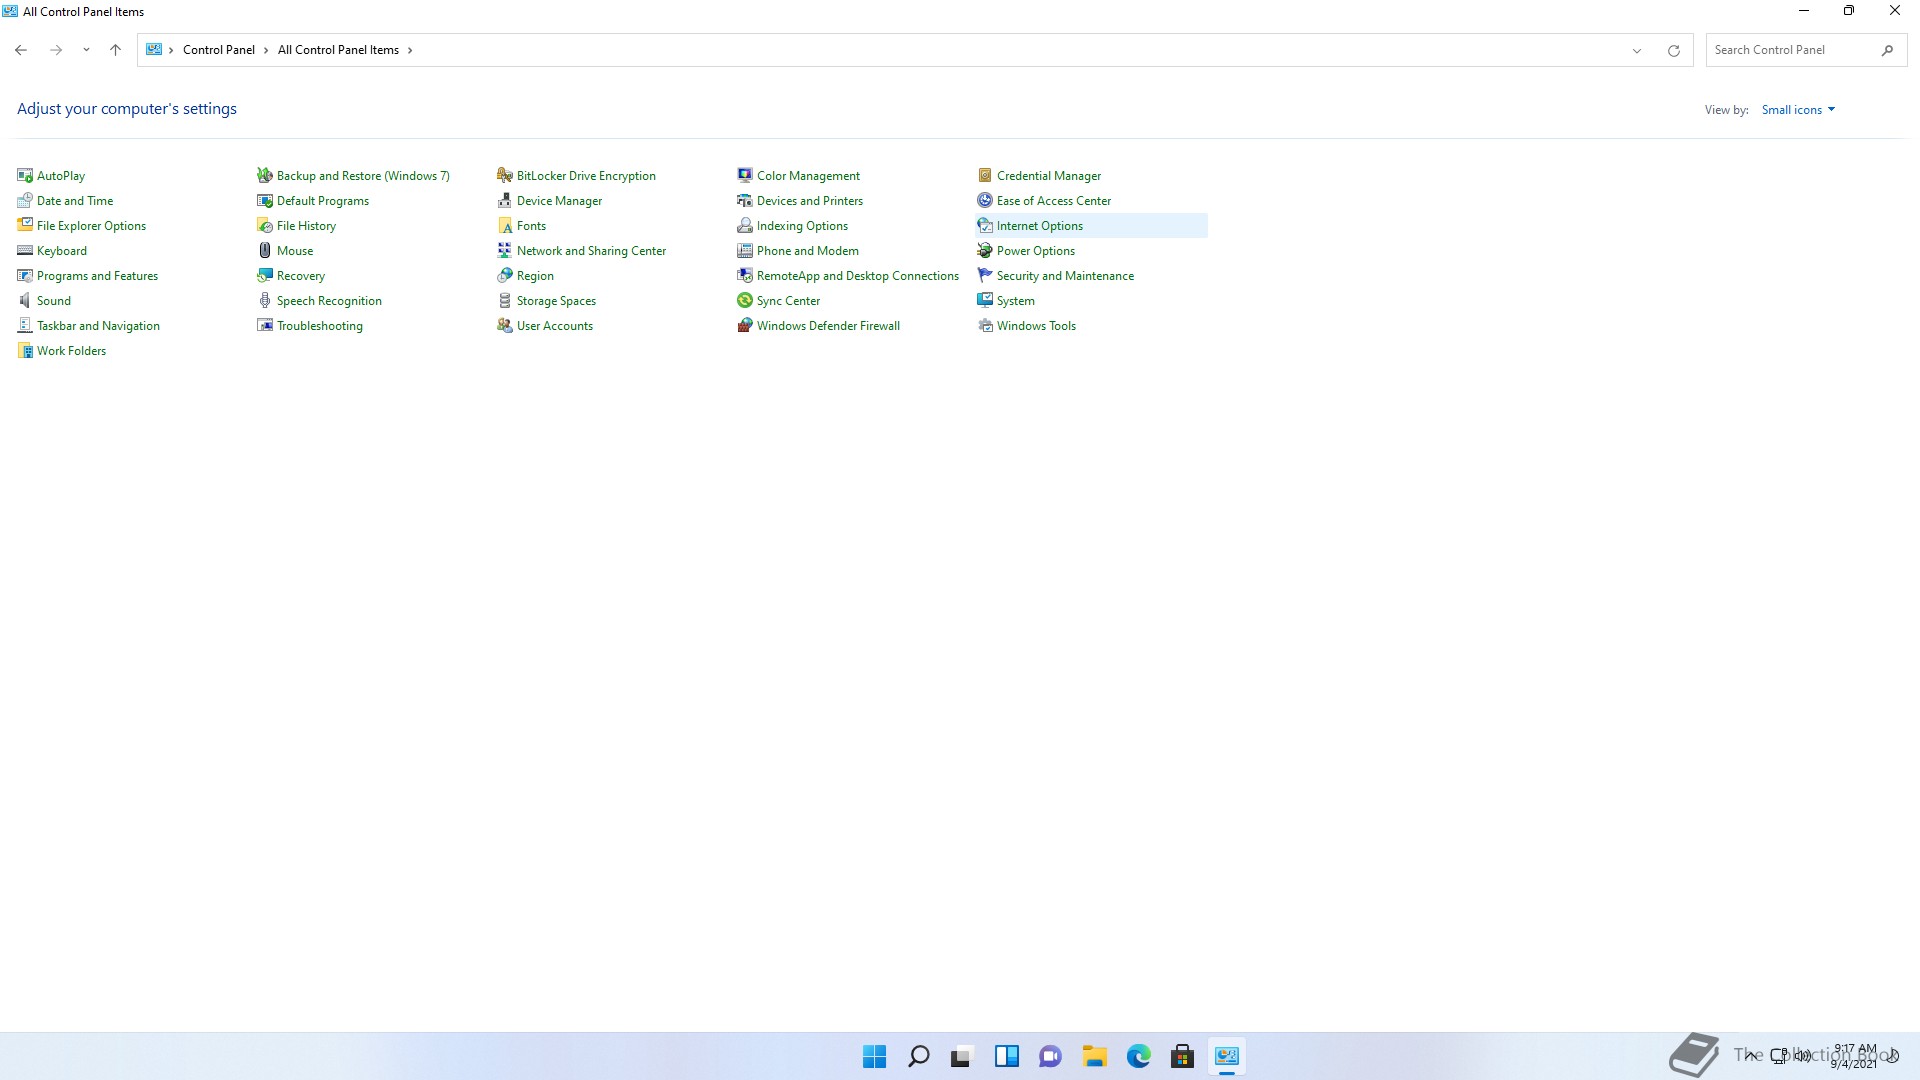Click the Ease of Access Center icon
The height and width of the screenshot is (1080, 1920).
[985, 200]
